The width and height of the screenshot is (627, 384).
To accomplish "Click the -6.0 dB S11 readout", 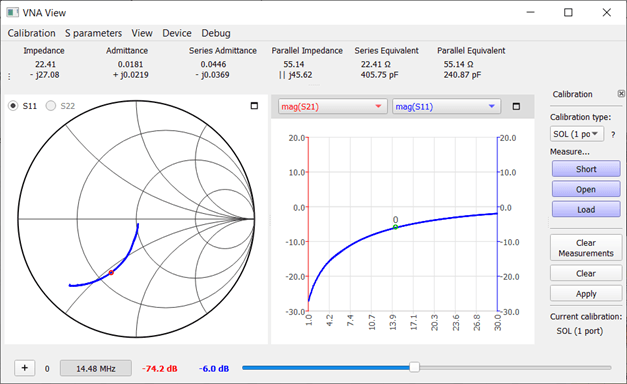I will (214, 369).
